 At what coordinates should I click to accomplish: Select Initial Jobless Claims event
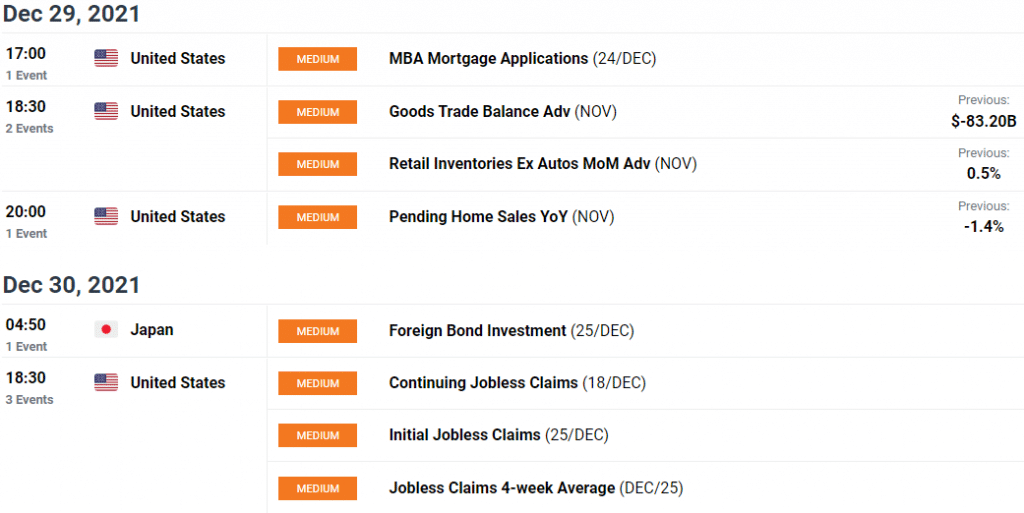tap(464, 435)
